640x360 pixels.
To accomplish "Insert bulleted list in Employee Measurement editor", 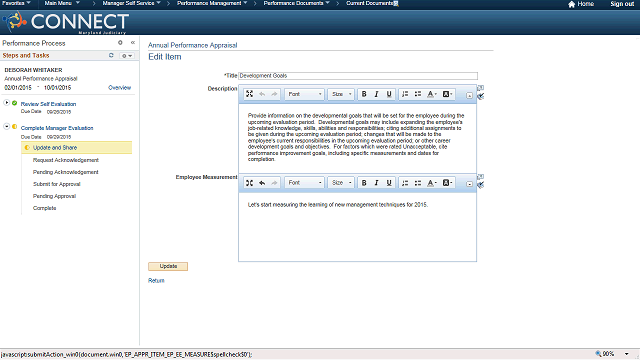I will coord(418,182).
